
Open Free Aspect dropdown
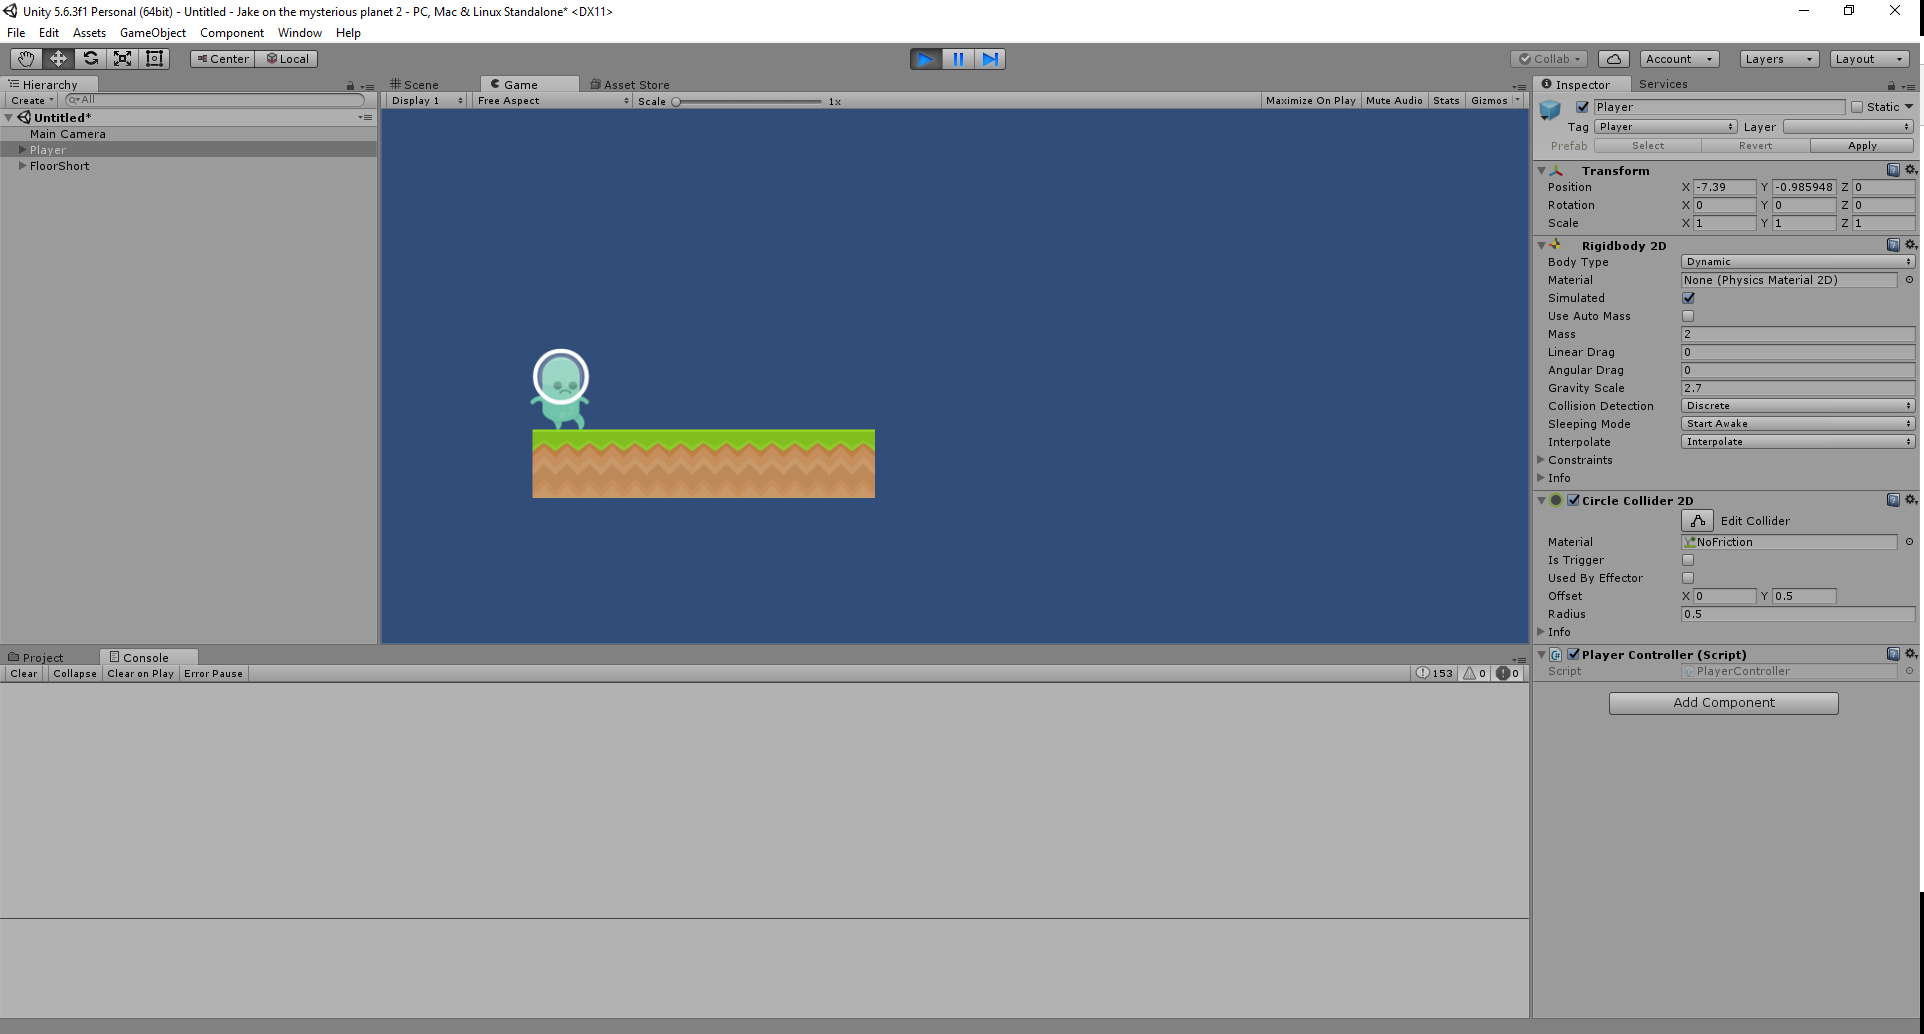553,101
